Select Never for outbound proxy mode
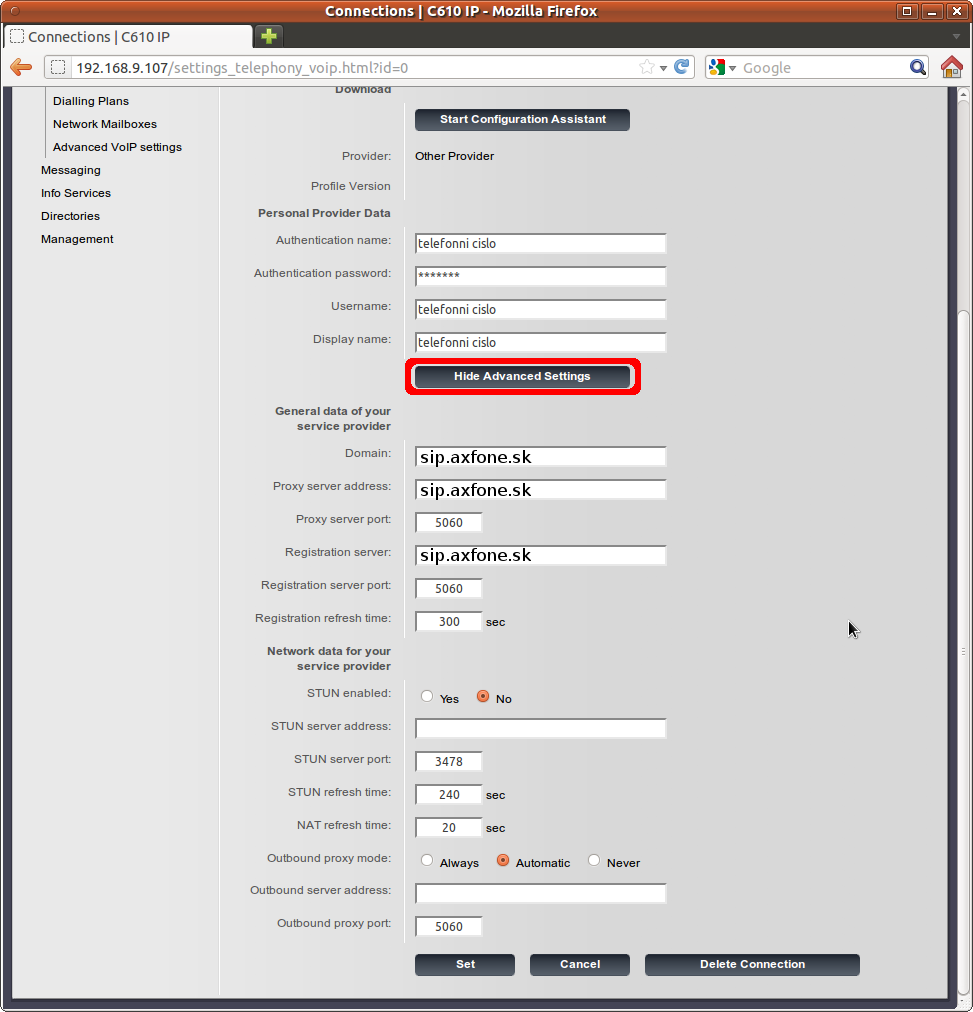Viewport: 973px width, 1012px height. pyautogui.click(x=595, y=861)
